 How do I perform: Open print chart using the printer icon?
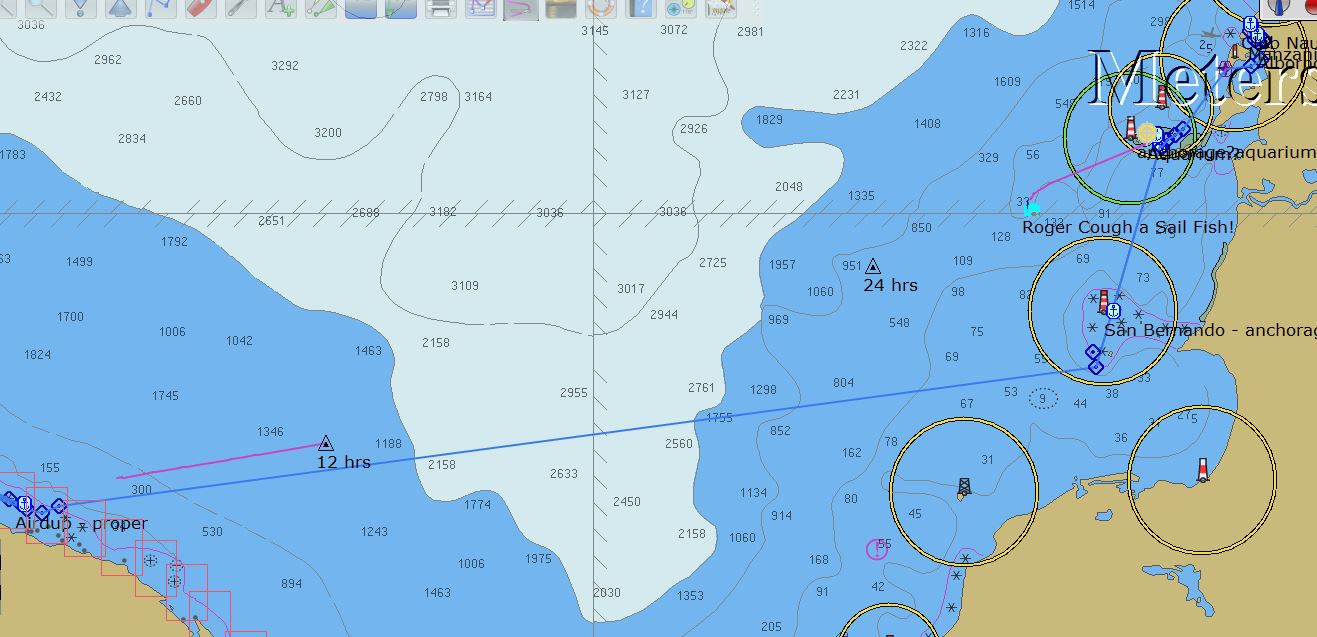tap(441, 7)
